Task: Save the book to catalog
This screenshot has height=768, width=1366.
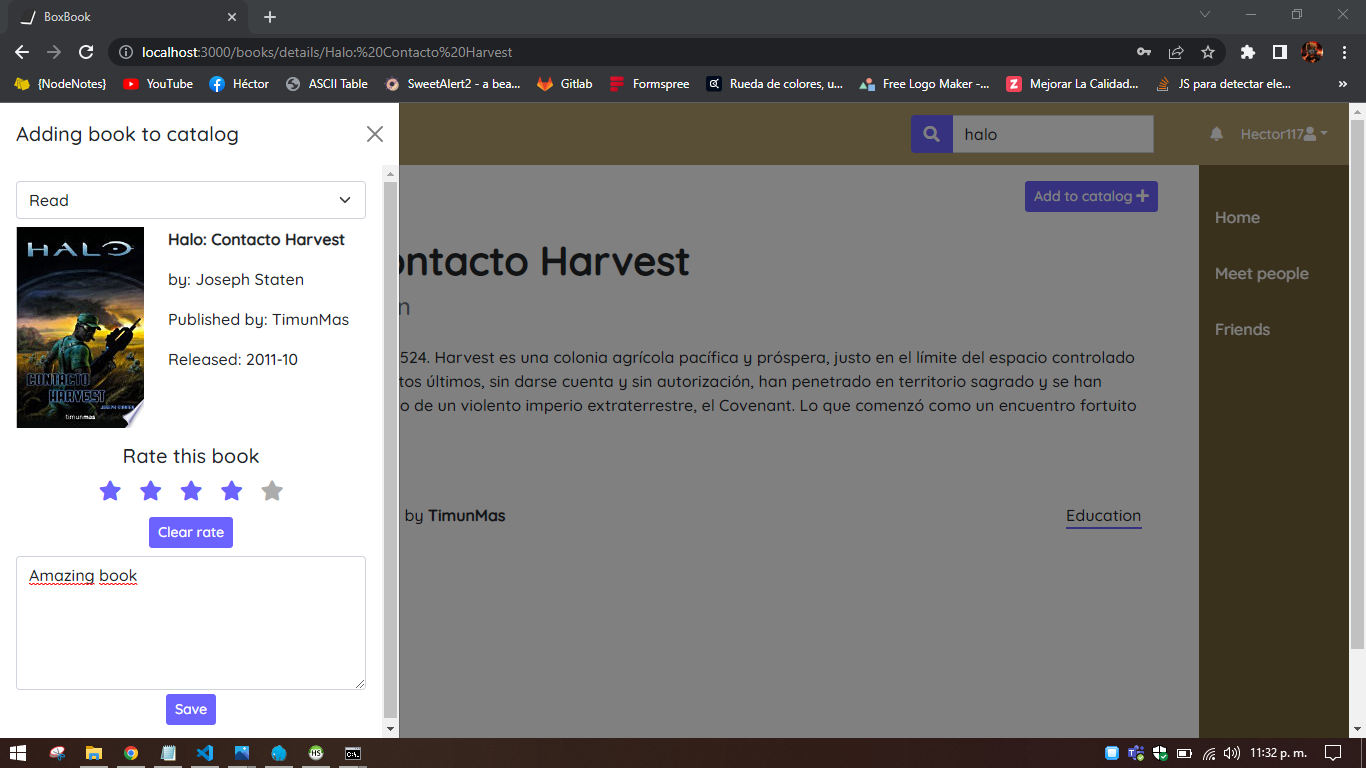Action: click(191, 709)
